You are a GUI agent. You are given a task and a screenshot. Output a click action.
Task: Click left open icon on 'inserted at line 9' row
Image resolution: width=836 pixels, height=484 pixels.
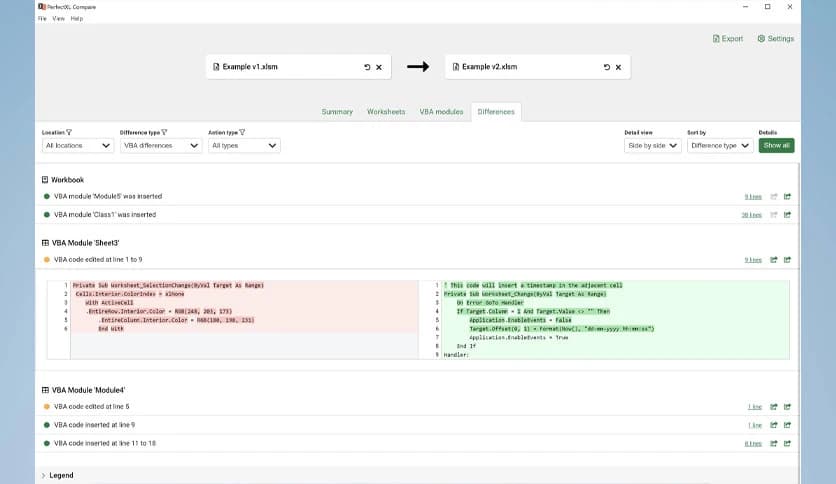pyautogui.click(x=774, y=425)
